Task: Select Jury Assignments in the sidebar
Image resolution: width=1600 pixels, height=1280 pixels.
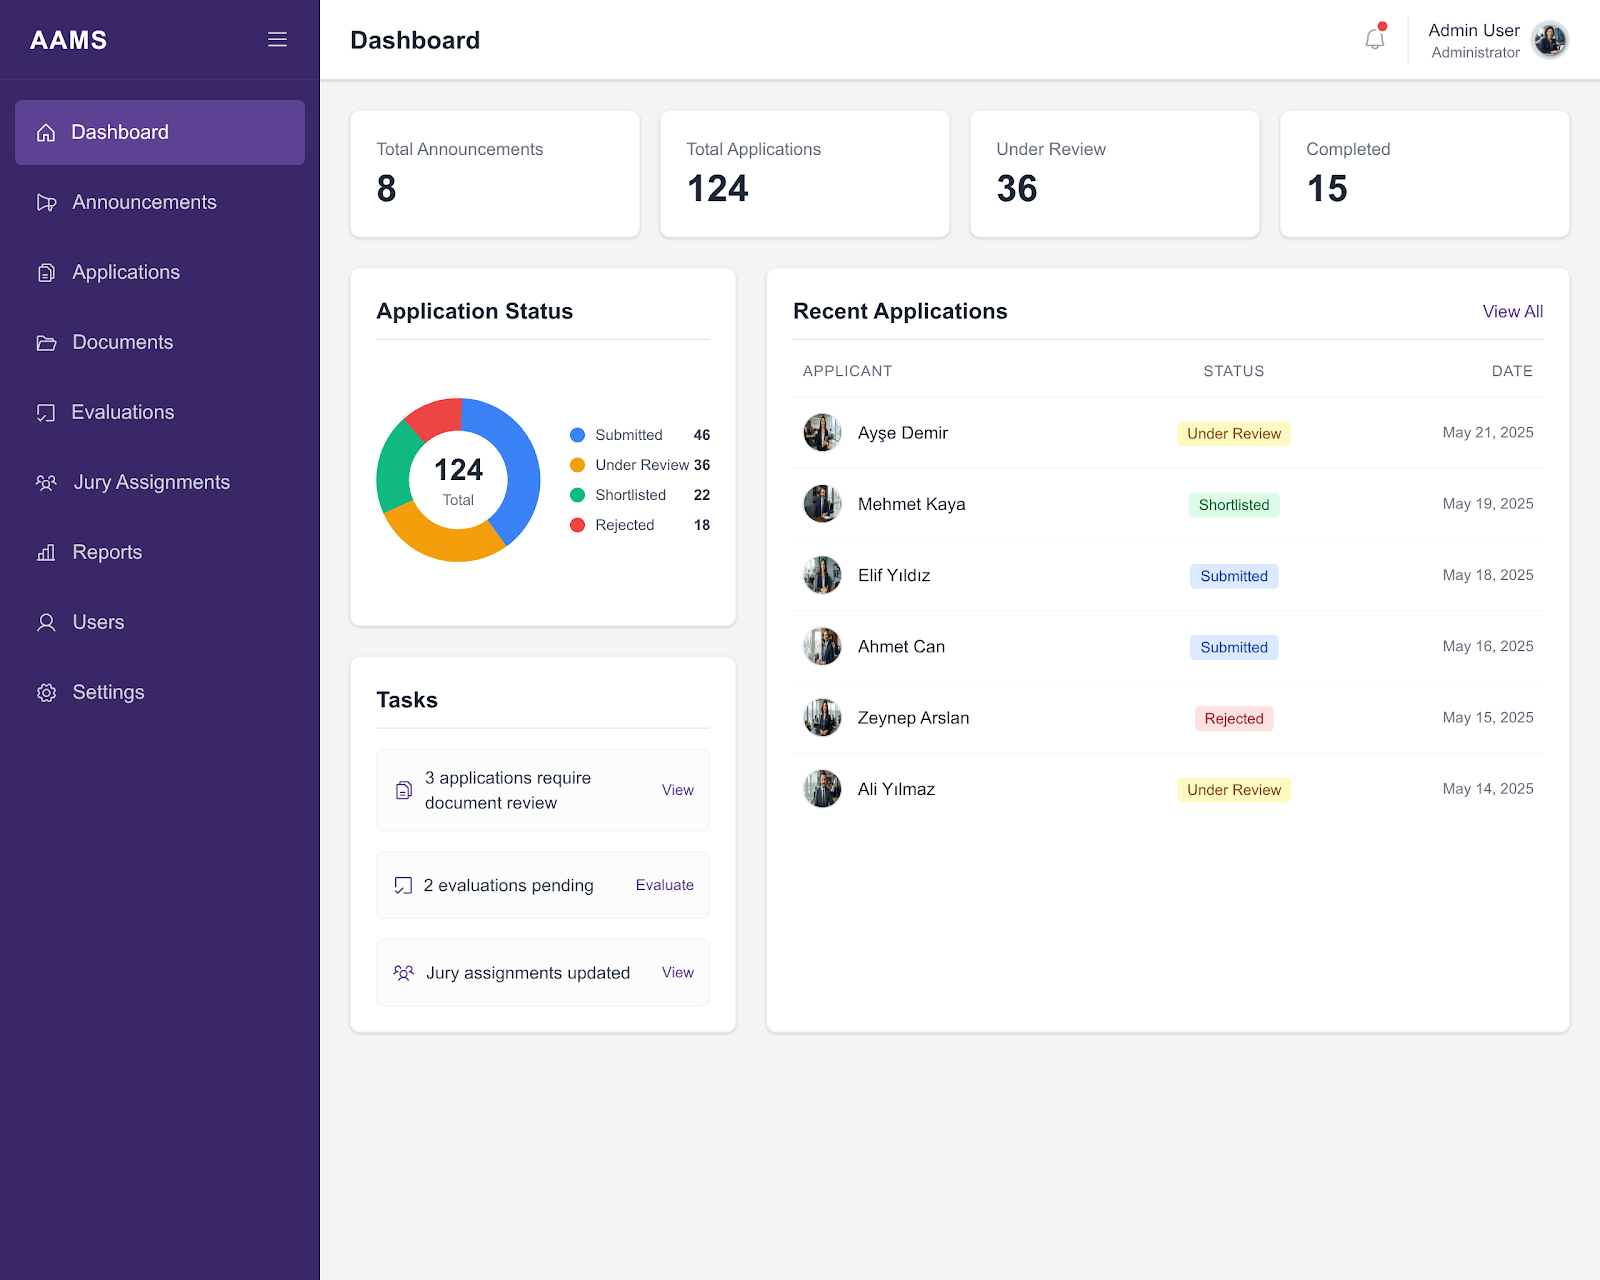Action: coord(160,482)
